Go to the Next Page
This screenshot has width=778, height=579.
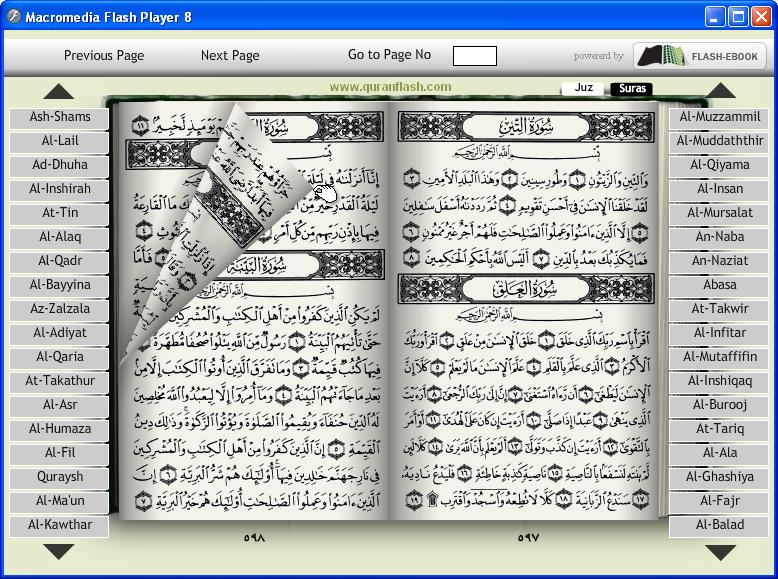pyautogui.click(x=230, y=55)
